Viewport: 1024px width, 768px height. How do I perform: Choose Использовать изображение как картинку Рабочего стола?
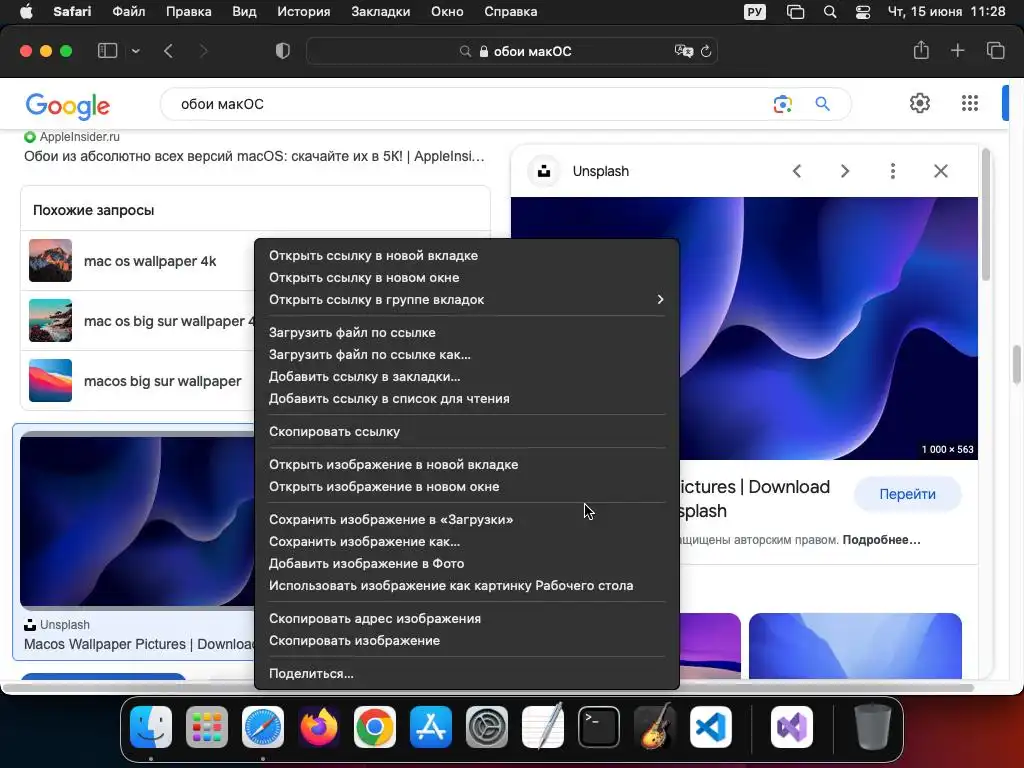(466, 586)
